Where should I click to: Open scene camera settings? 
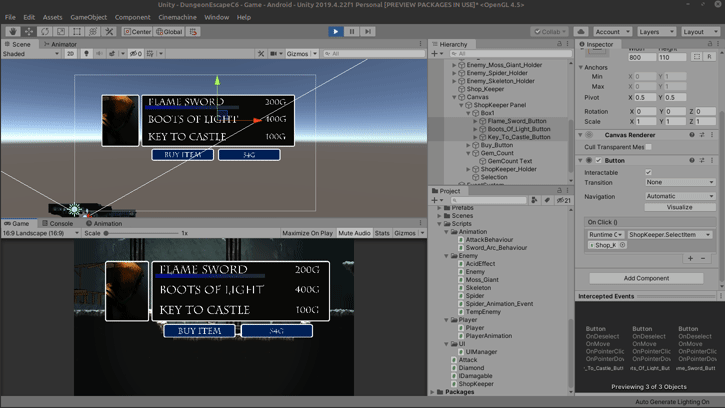[274, 54]
